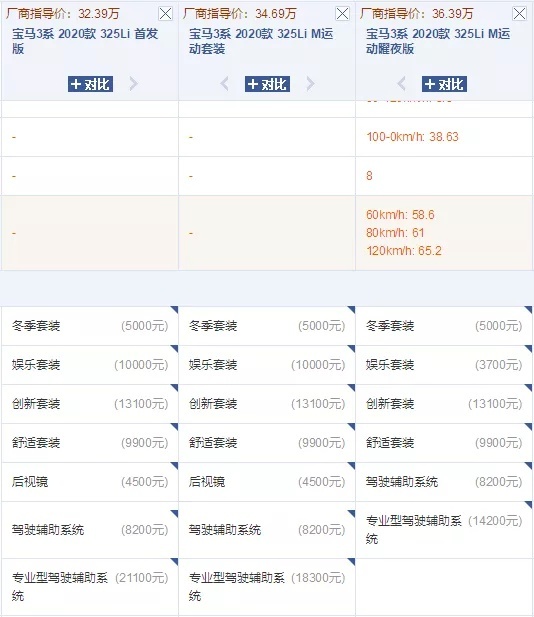This screenshot has width=534, height=617.
Task: Select 创新套装 (13100元) in 首发版 column
Action: click(x=90, y=404)
